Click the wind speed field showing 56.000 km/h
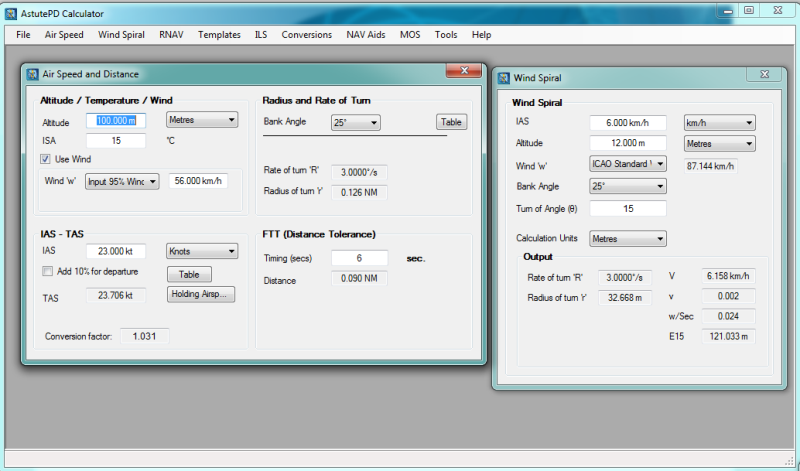The height and width of the screenshot is (471, 800). tap(198, 181)
